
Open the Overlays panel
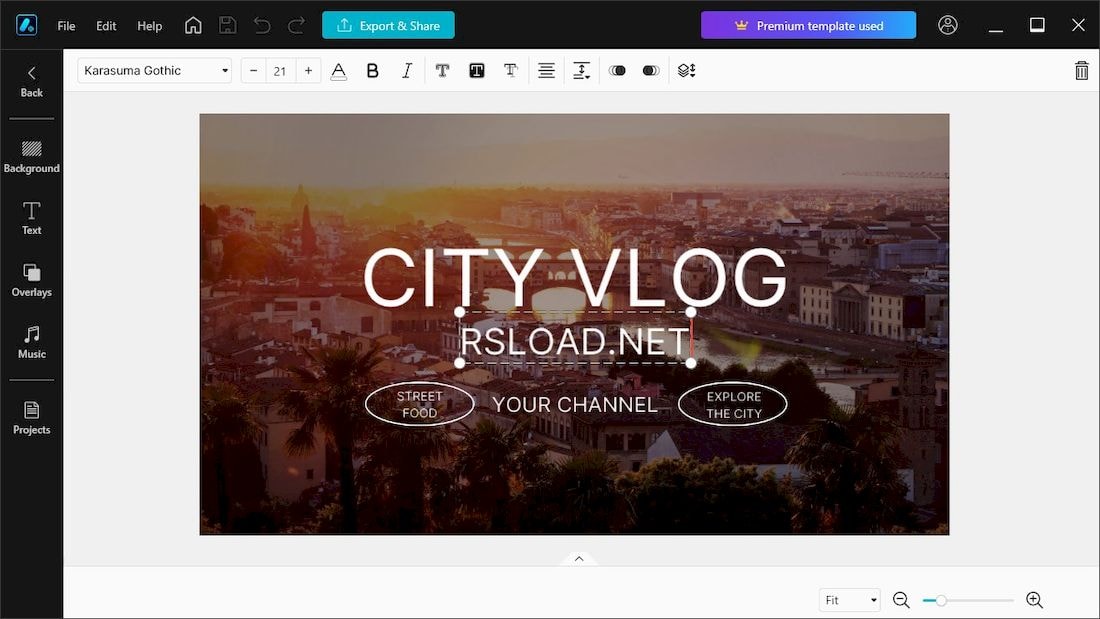32,280
